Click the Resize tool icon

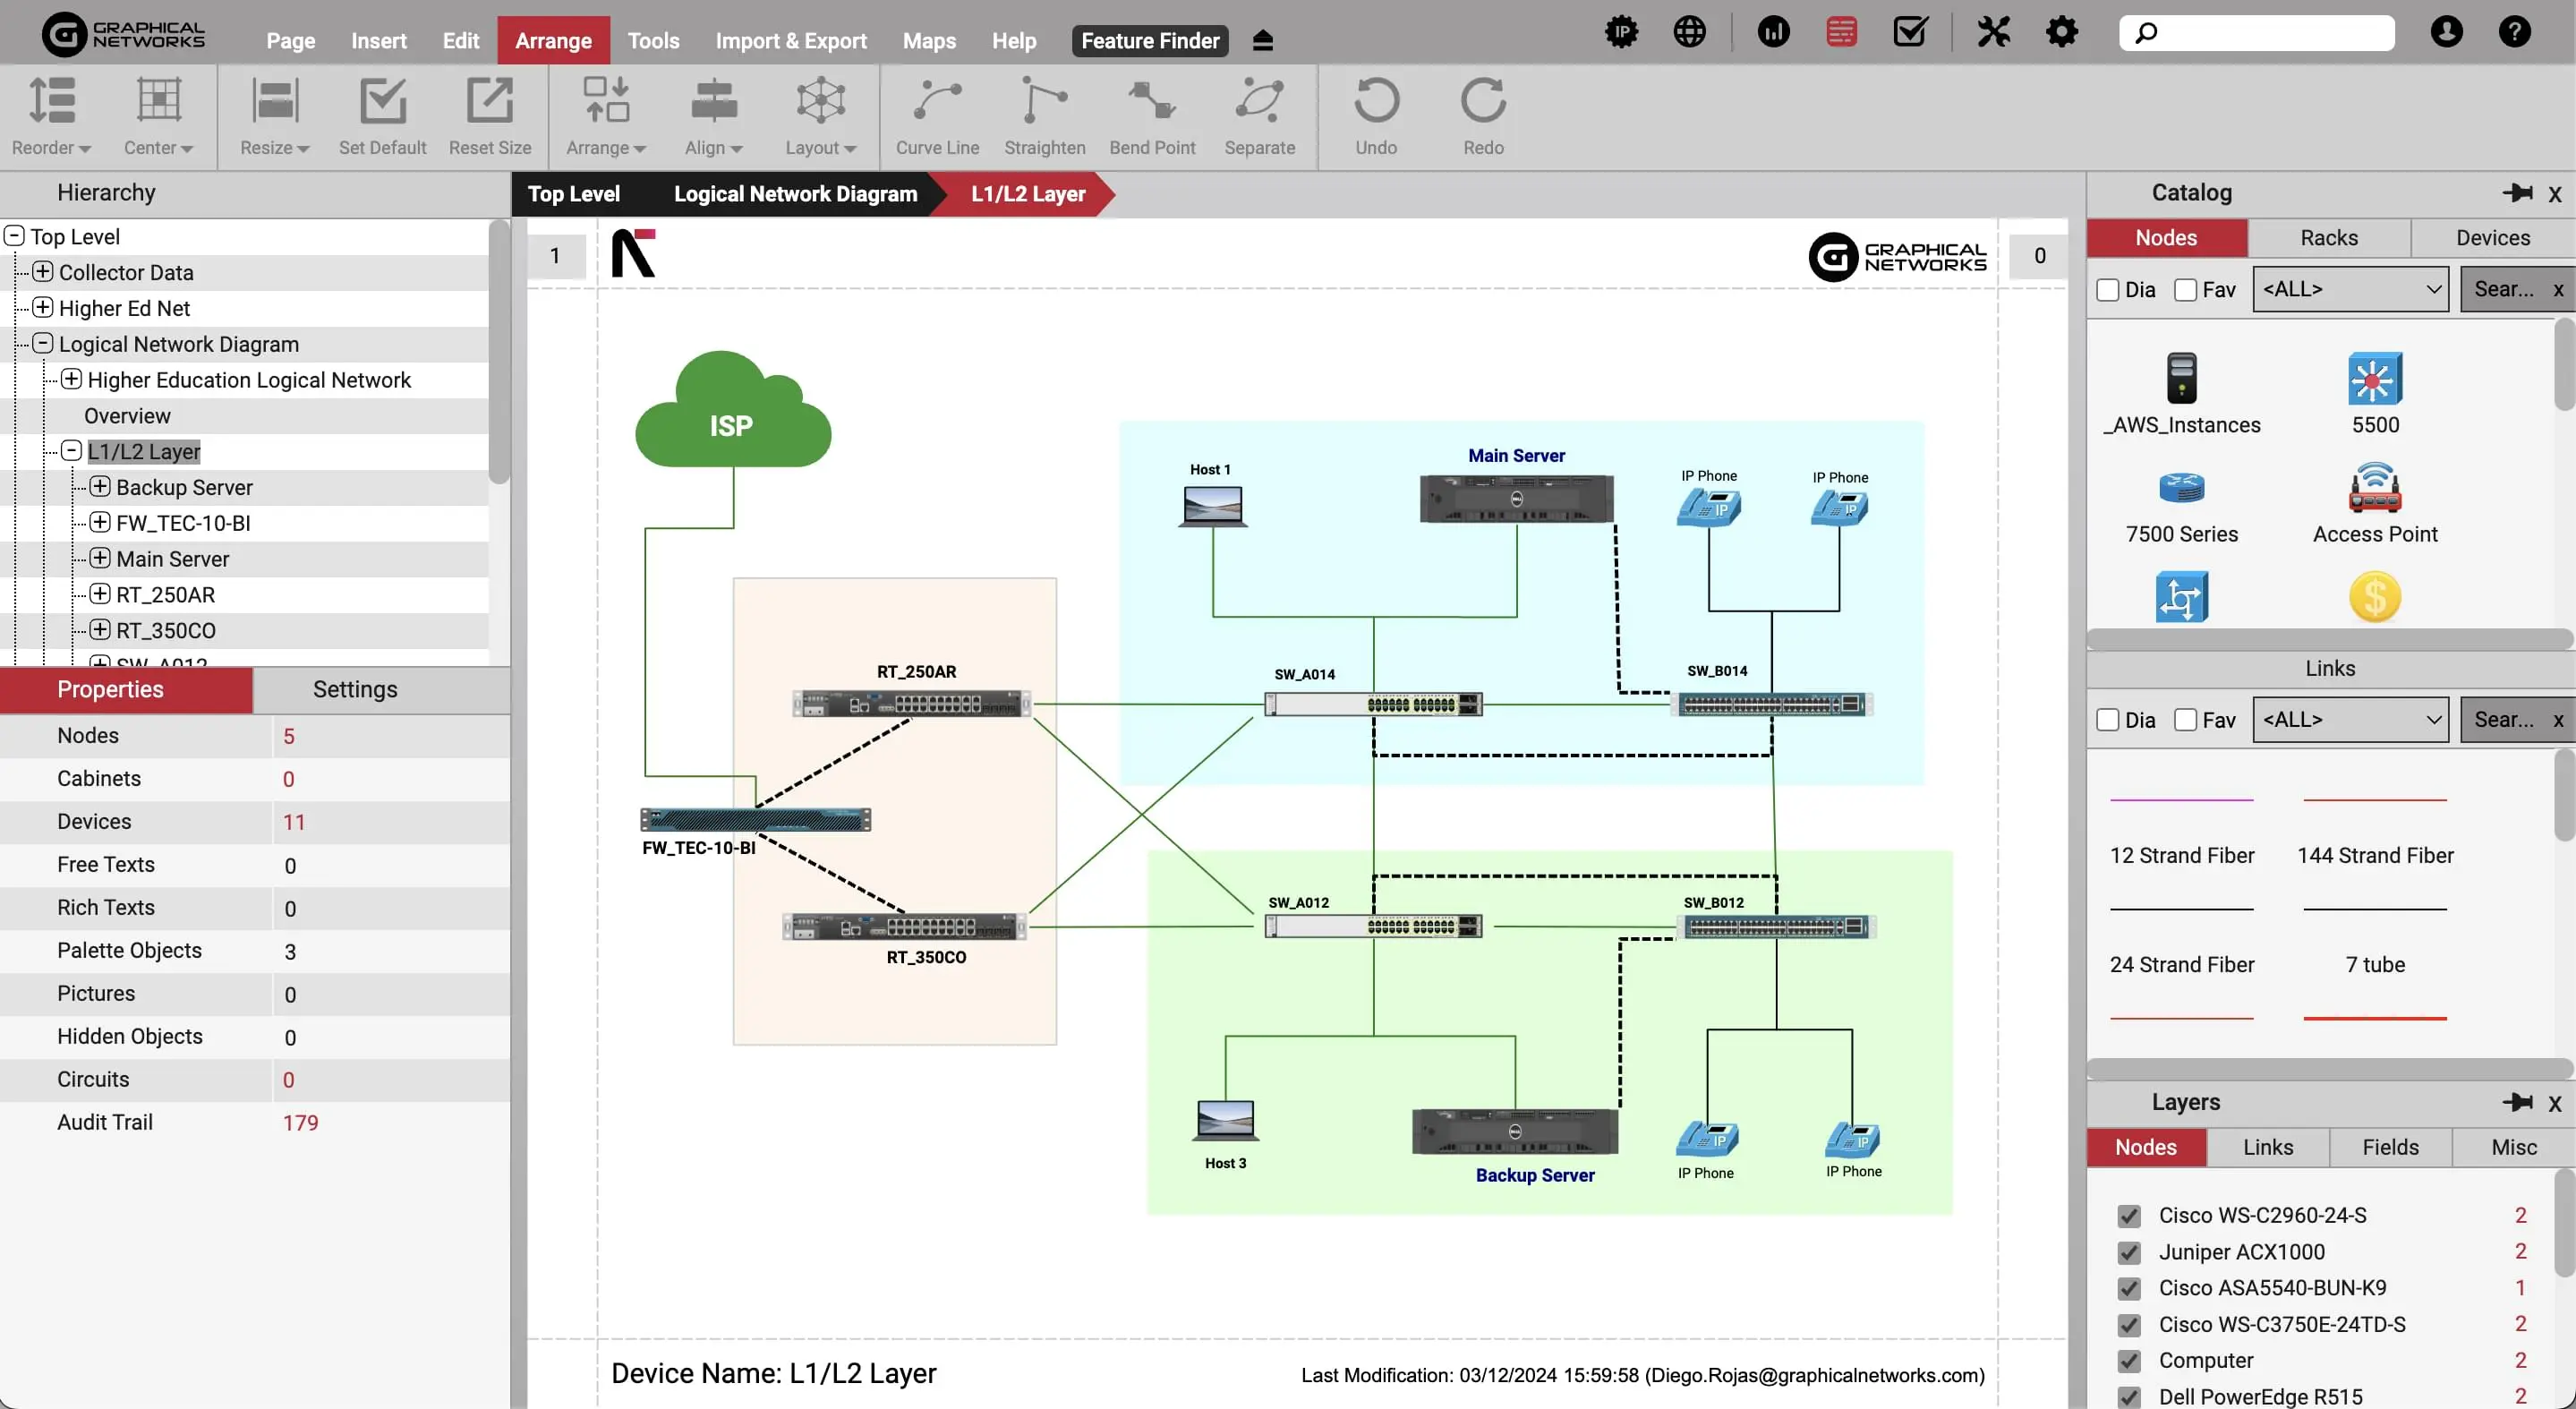[x=275, y=101]
